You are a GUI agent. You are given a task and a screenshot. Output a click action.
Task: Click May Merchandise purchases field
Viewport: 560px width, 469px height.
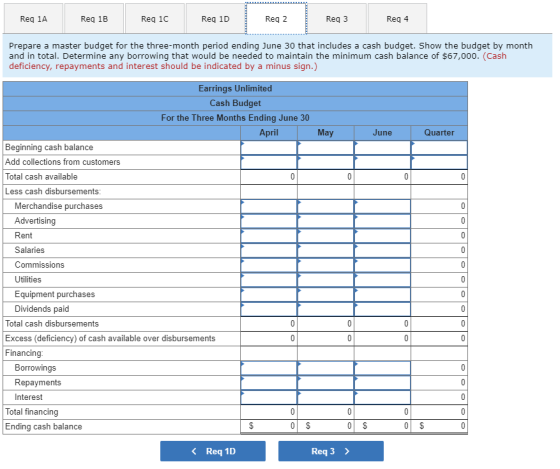coord(326,206)
